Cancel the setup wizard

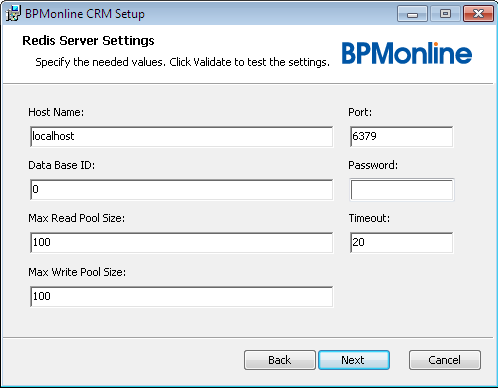pyautogui.click(x=445, y=360)
